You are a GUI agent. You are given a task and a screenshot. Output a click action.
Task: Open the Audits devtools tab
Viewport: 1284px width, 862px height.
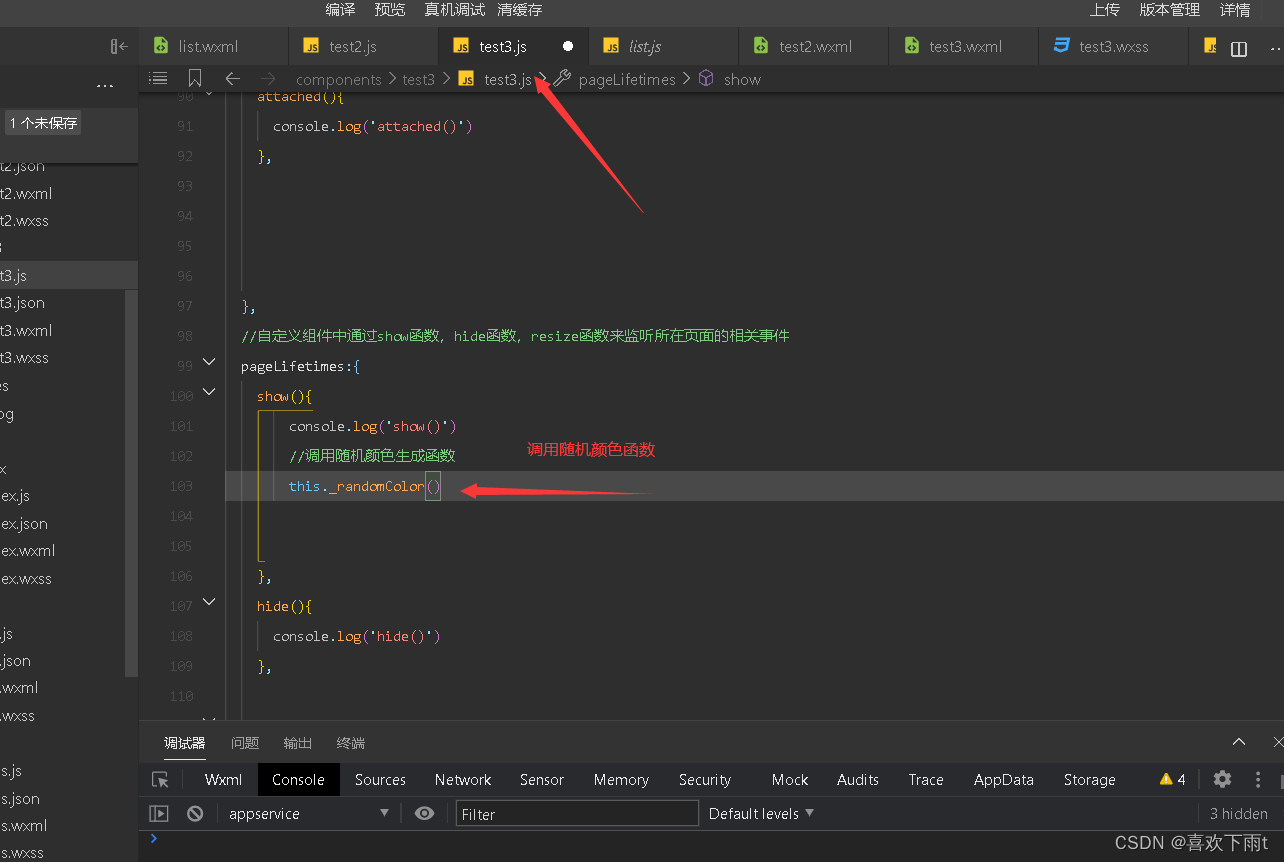point(858,780)
